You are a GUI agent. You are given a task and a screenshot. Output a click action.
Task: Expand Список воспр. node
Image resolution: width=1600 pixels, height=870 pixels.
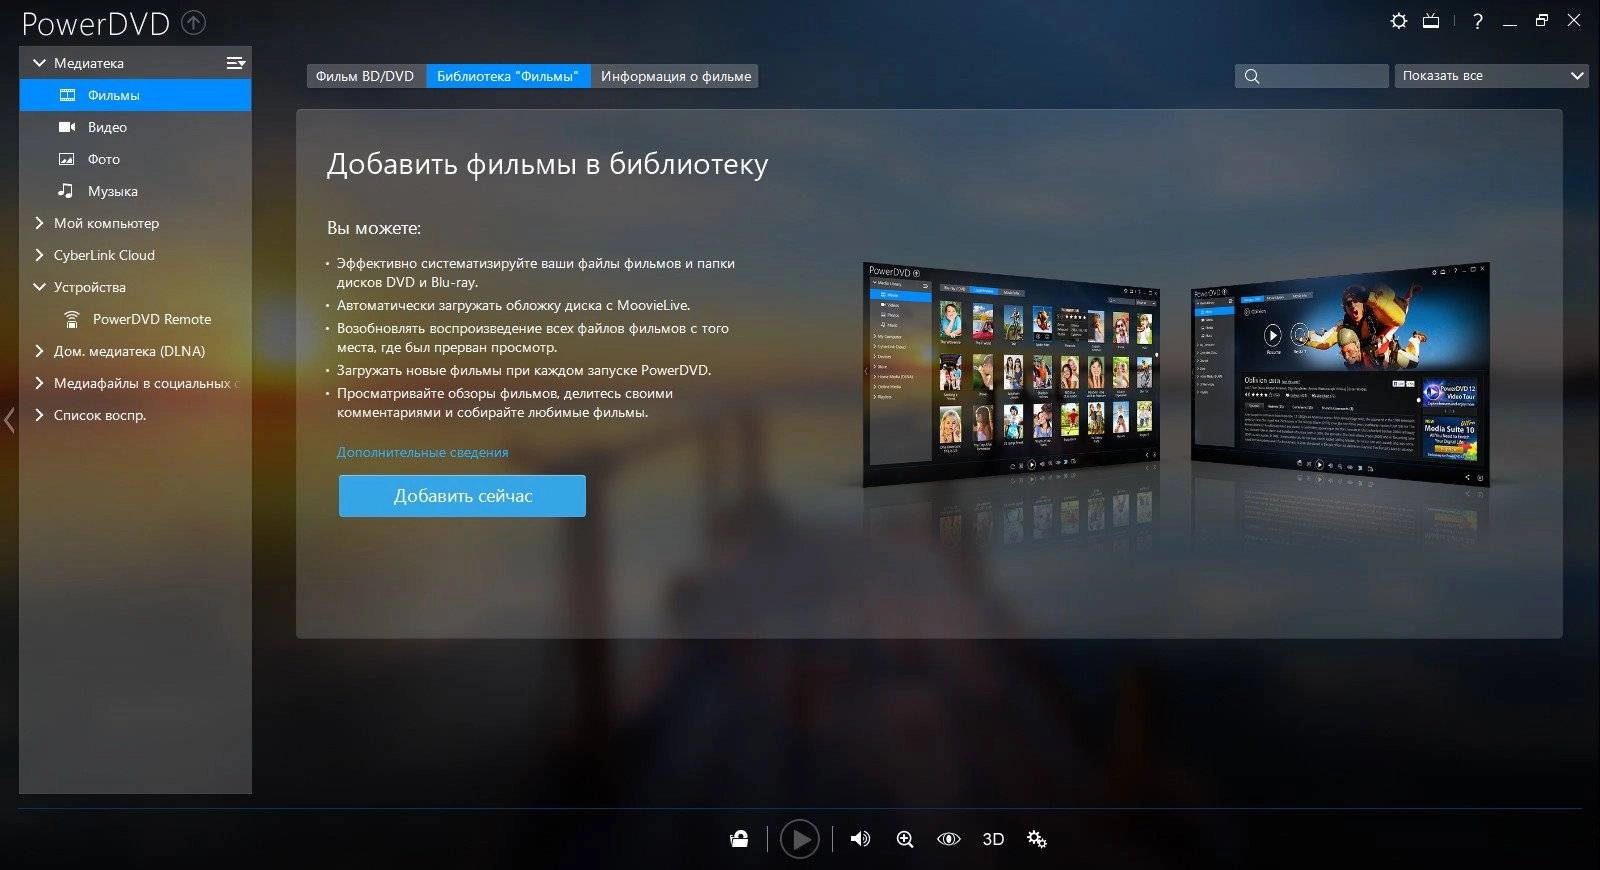(x=39, y=415)
